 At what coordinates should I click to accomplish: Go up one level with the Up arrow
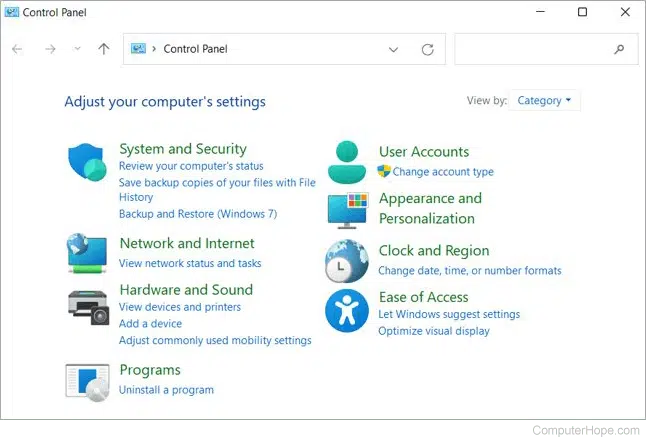[x=104, y=49]
